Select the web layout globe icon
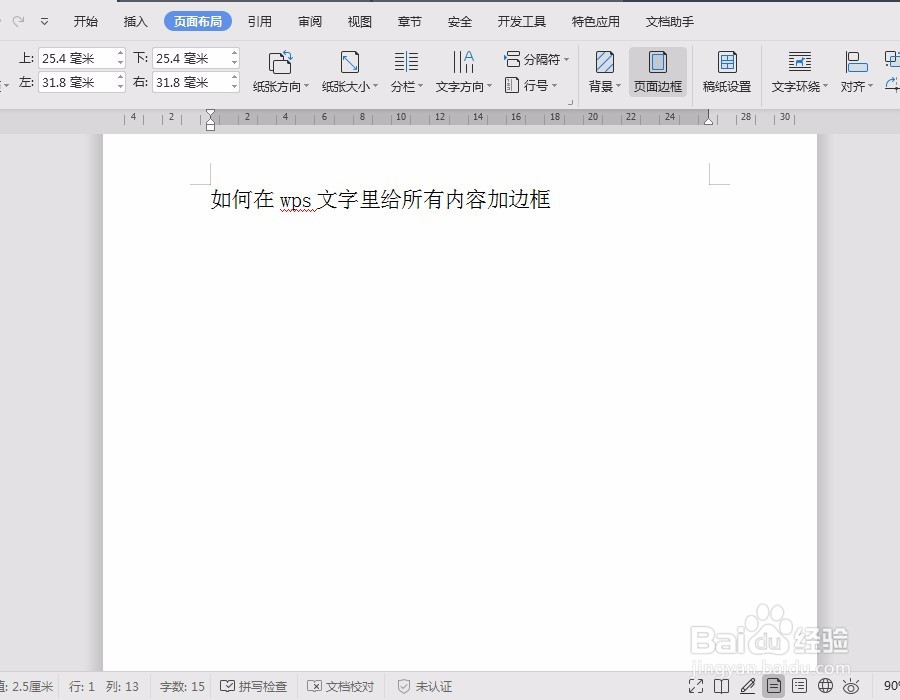900x700 pixels. pos(825,686)
